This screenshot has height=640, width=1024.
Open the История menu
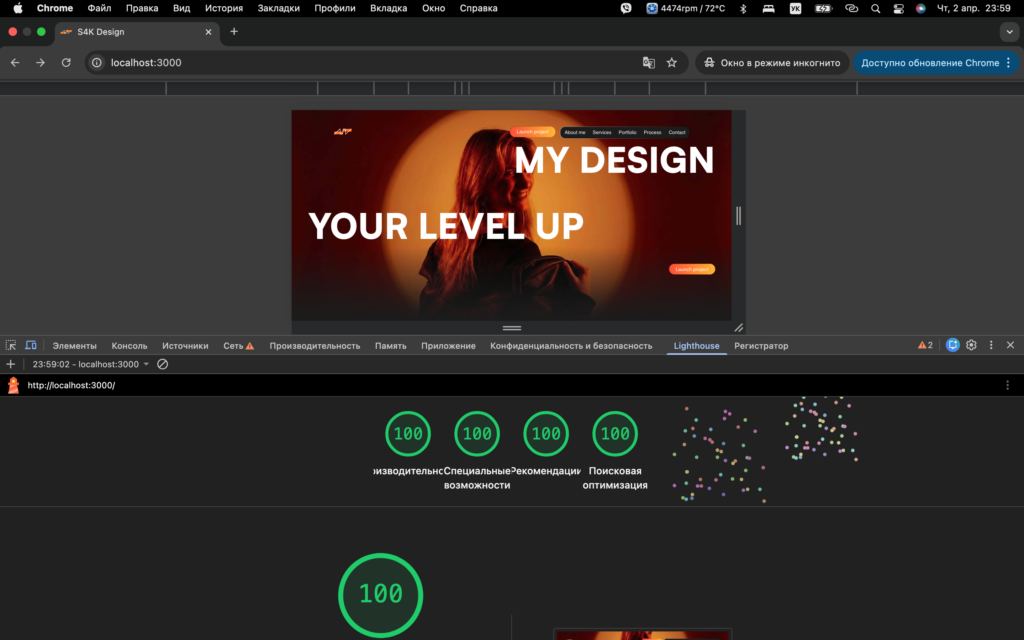pyautogui.click(x=223, y=8)
